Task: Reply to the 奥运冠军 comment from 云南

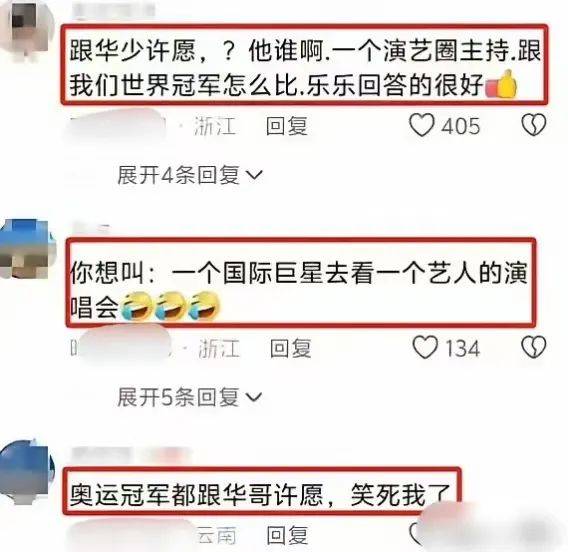Action: coord(287,535)
